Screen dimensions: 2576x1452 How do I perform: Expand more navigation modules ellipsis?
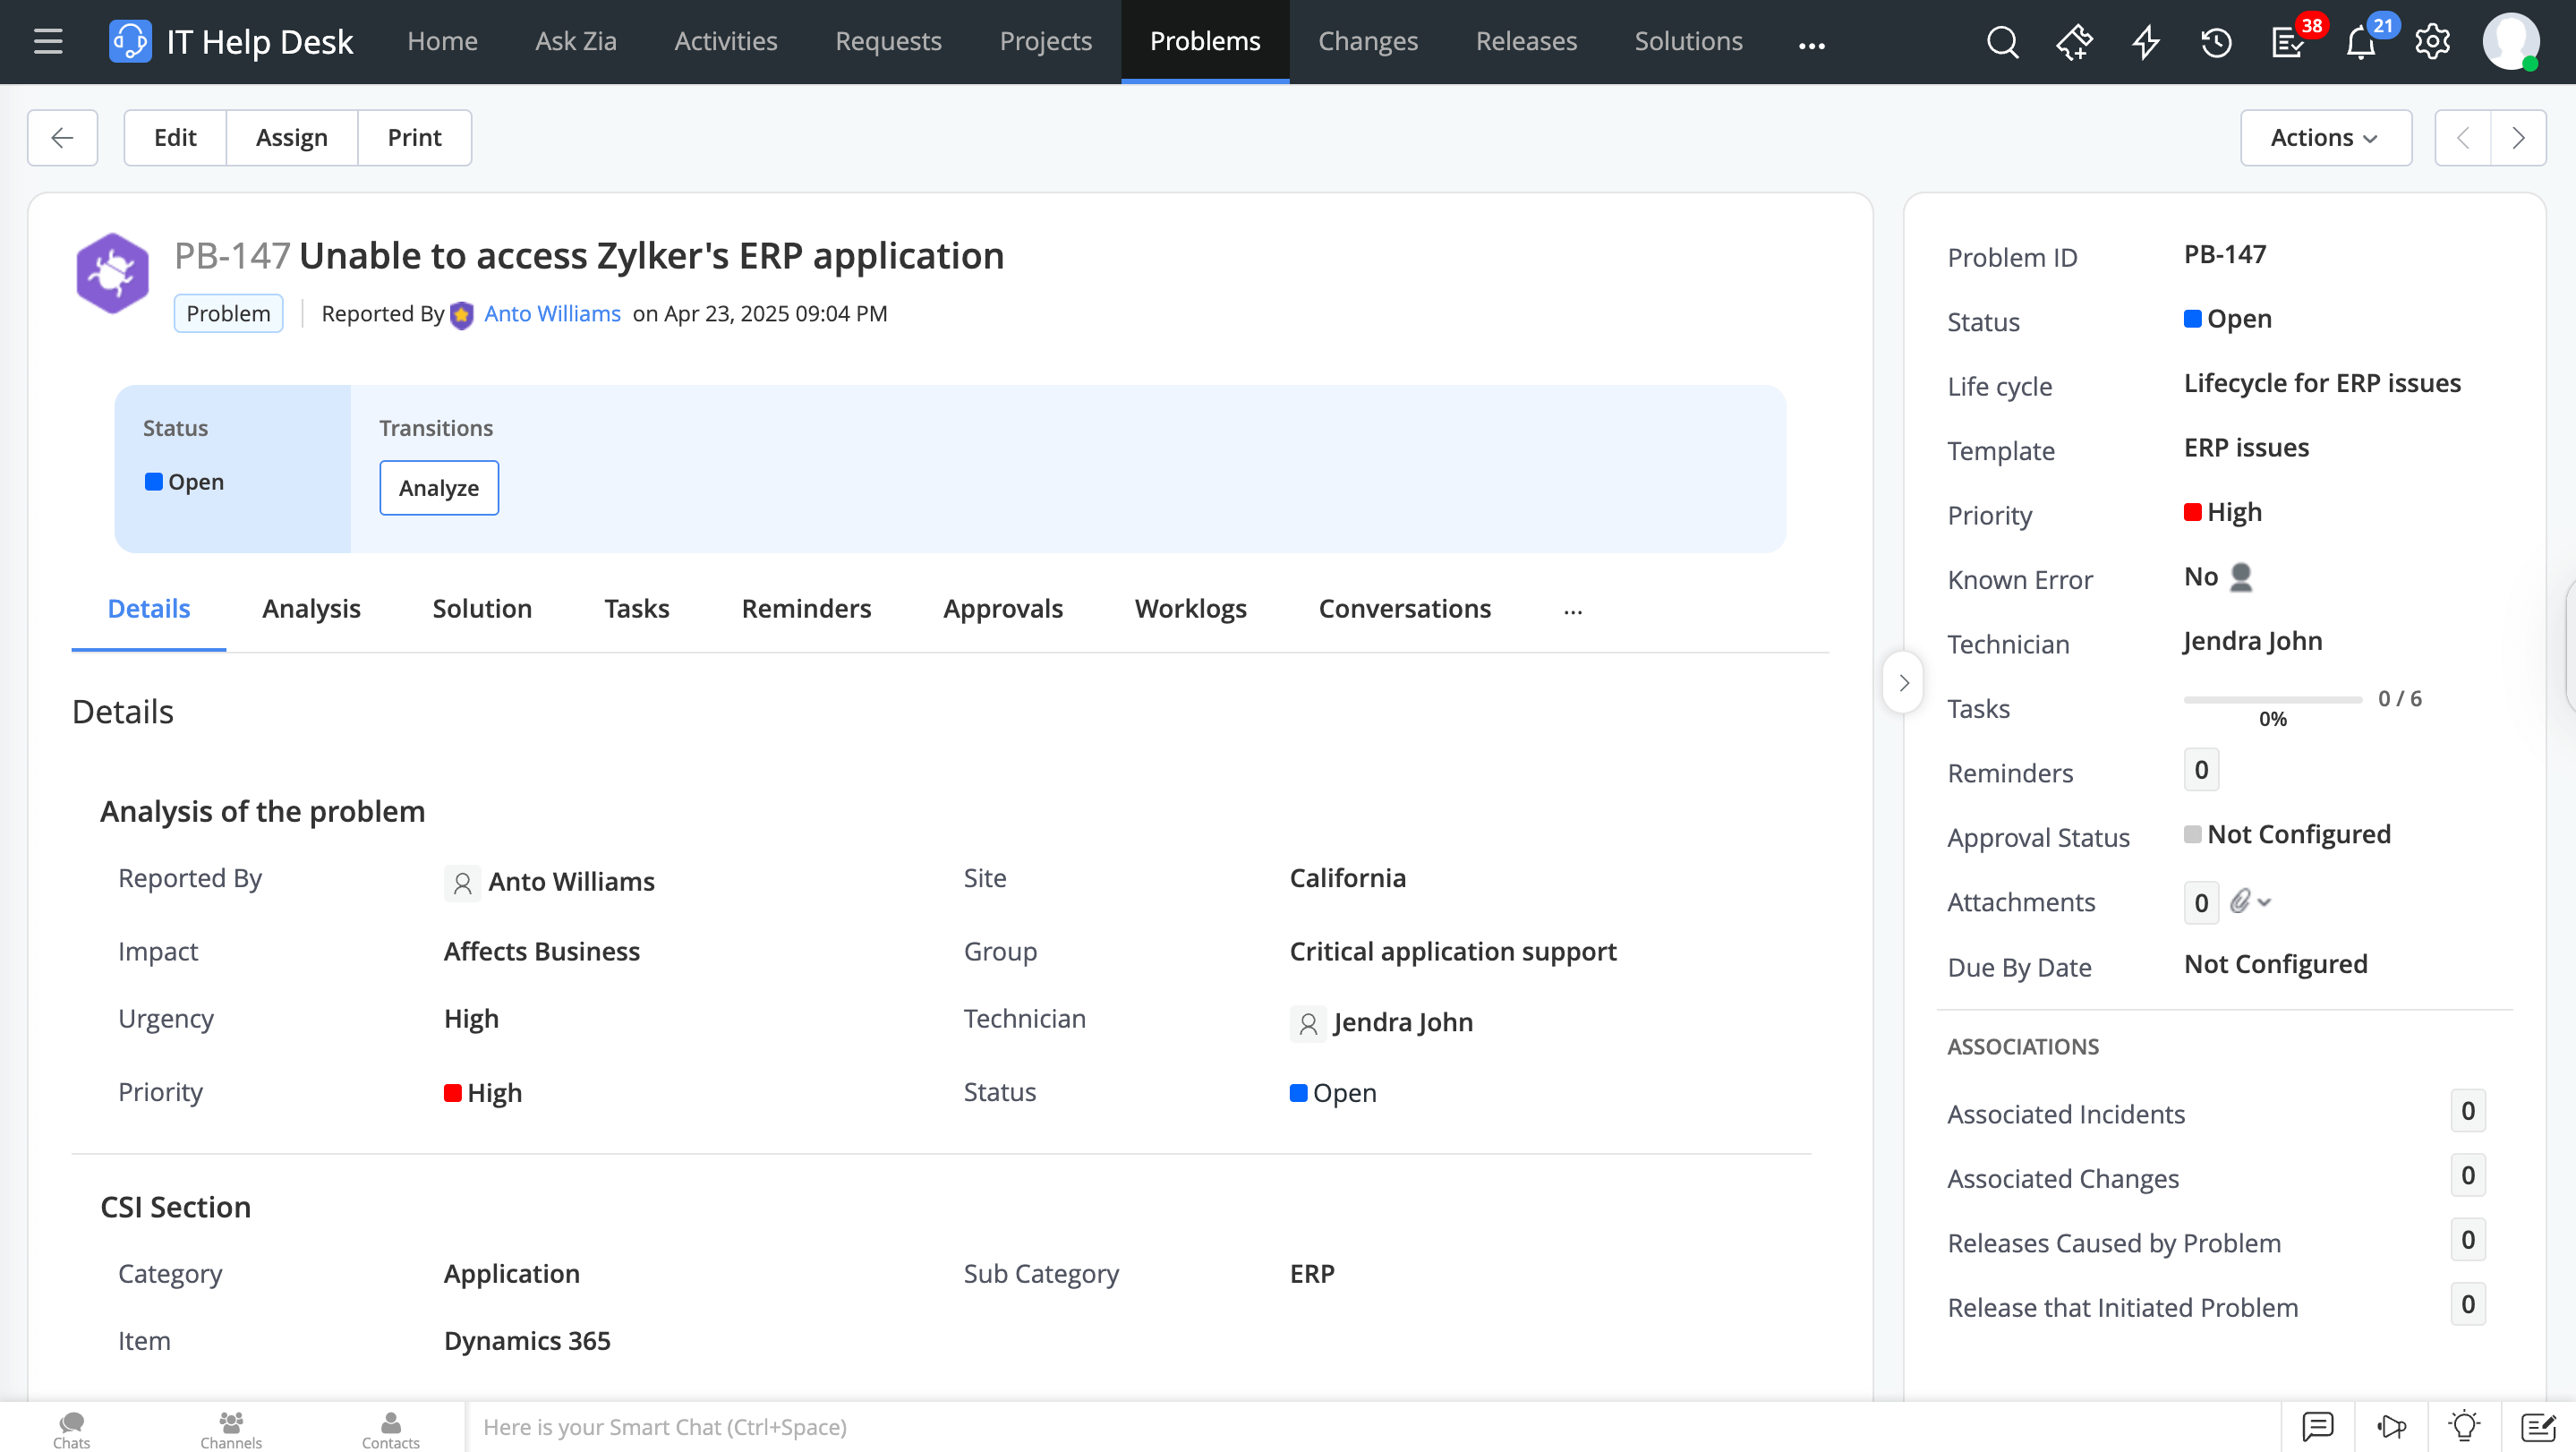pos(1811,44)
